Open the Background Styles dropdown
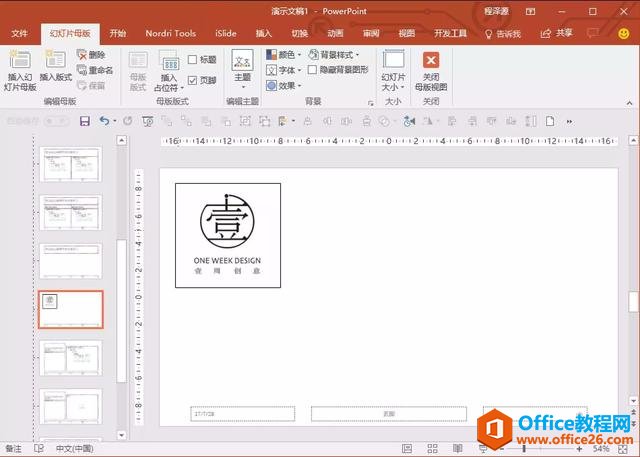The width and height of the screenshot is (640, 457). coord(334,55)
